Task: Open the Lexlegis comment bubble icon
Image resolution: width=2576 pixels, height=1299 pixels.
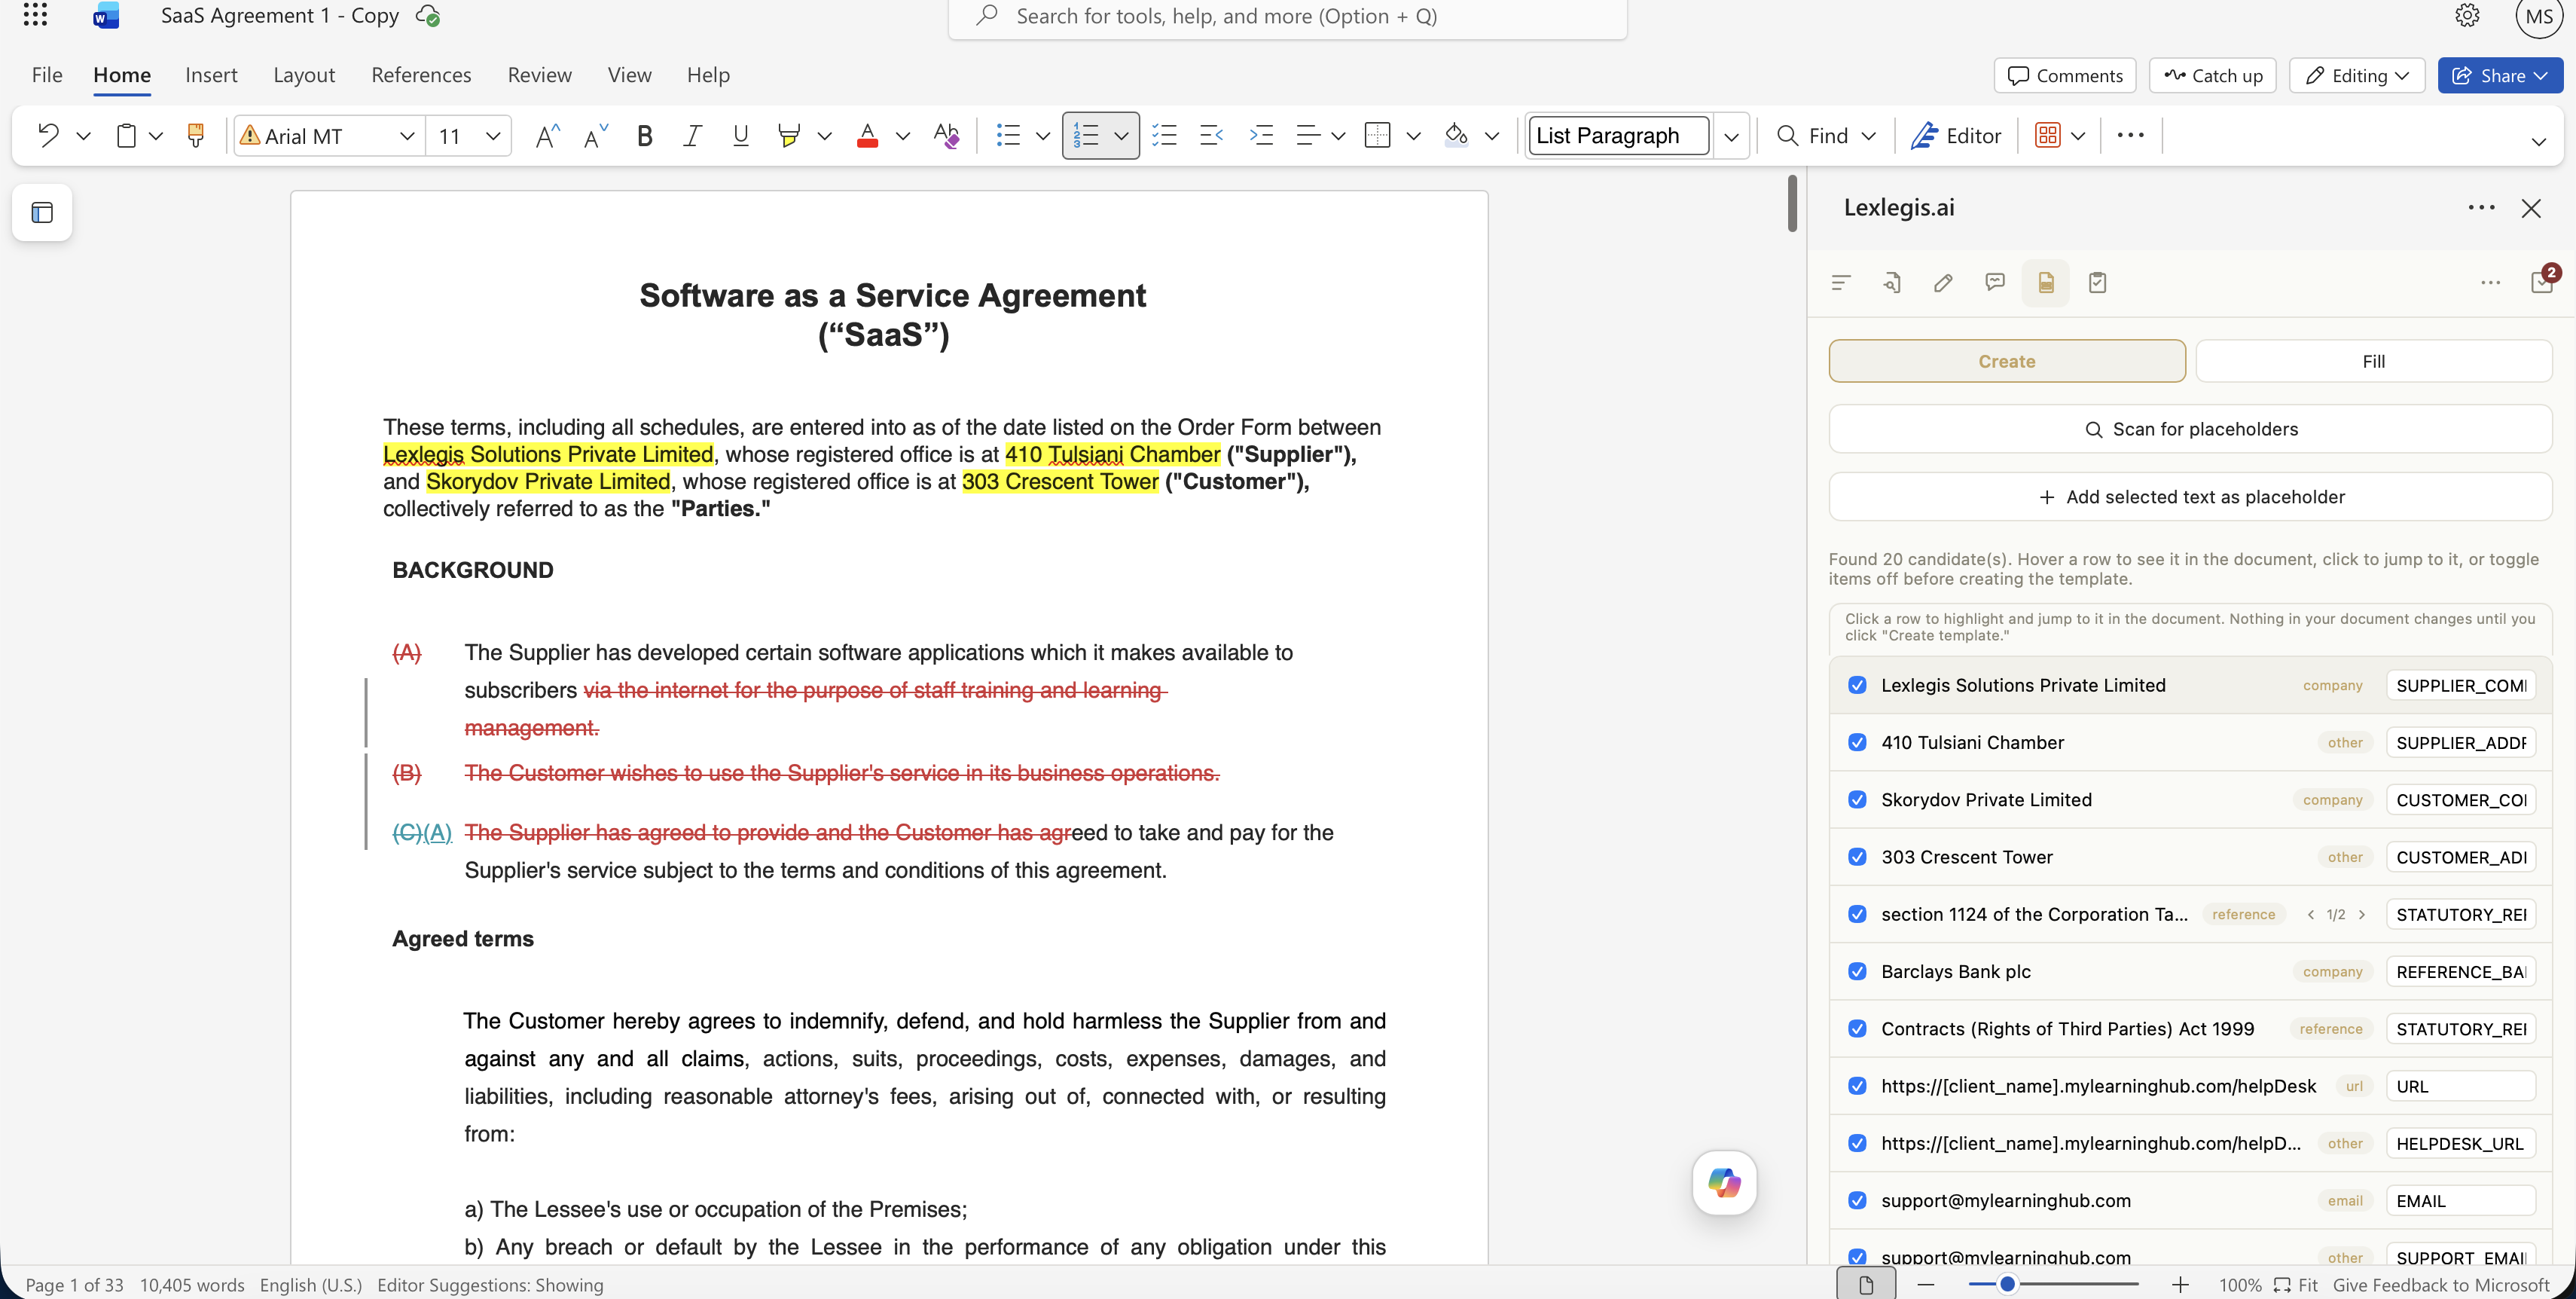Action: [1995, 283]
